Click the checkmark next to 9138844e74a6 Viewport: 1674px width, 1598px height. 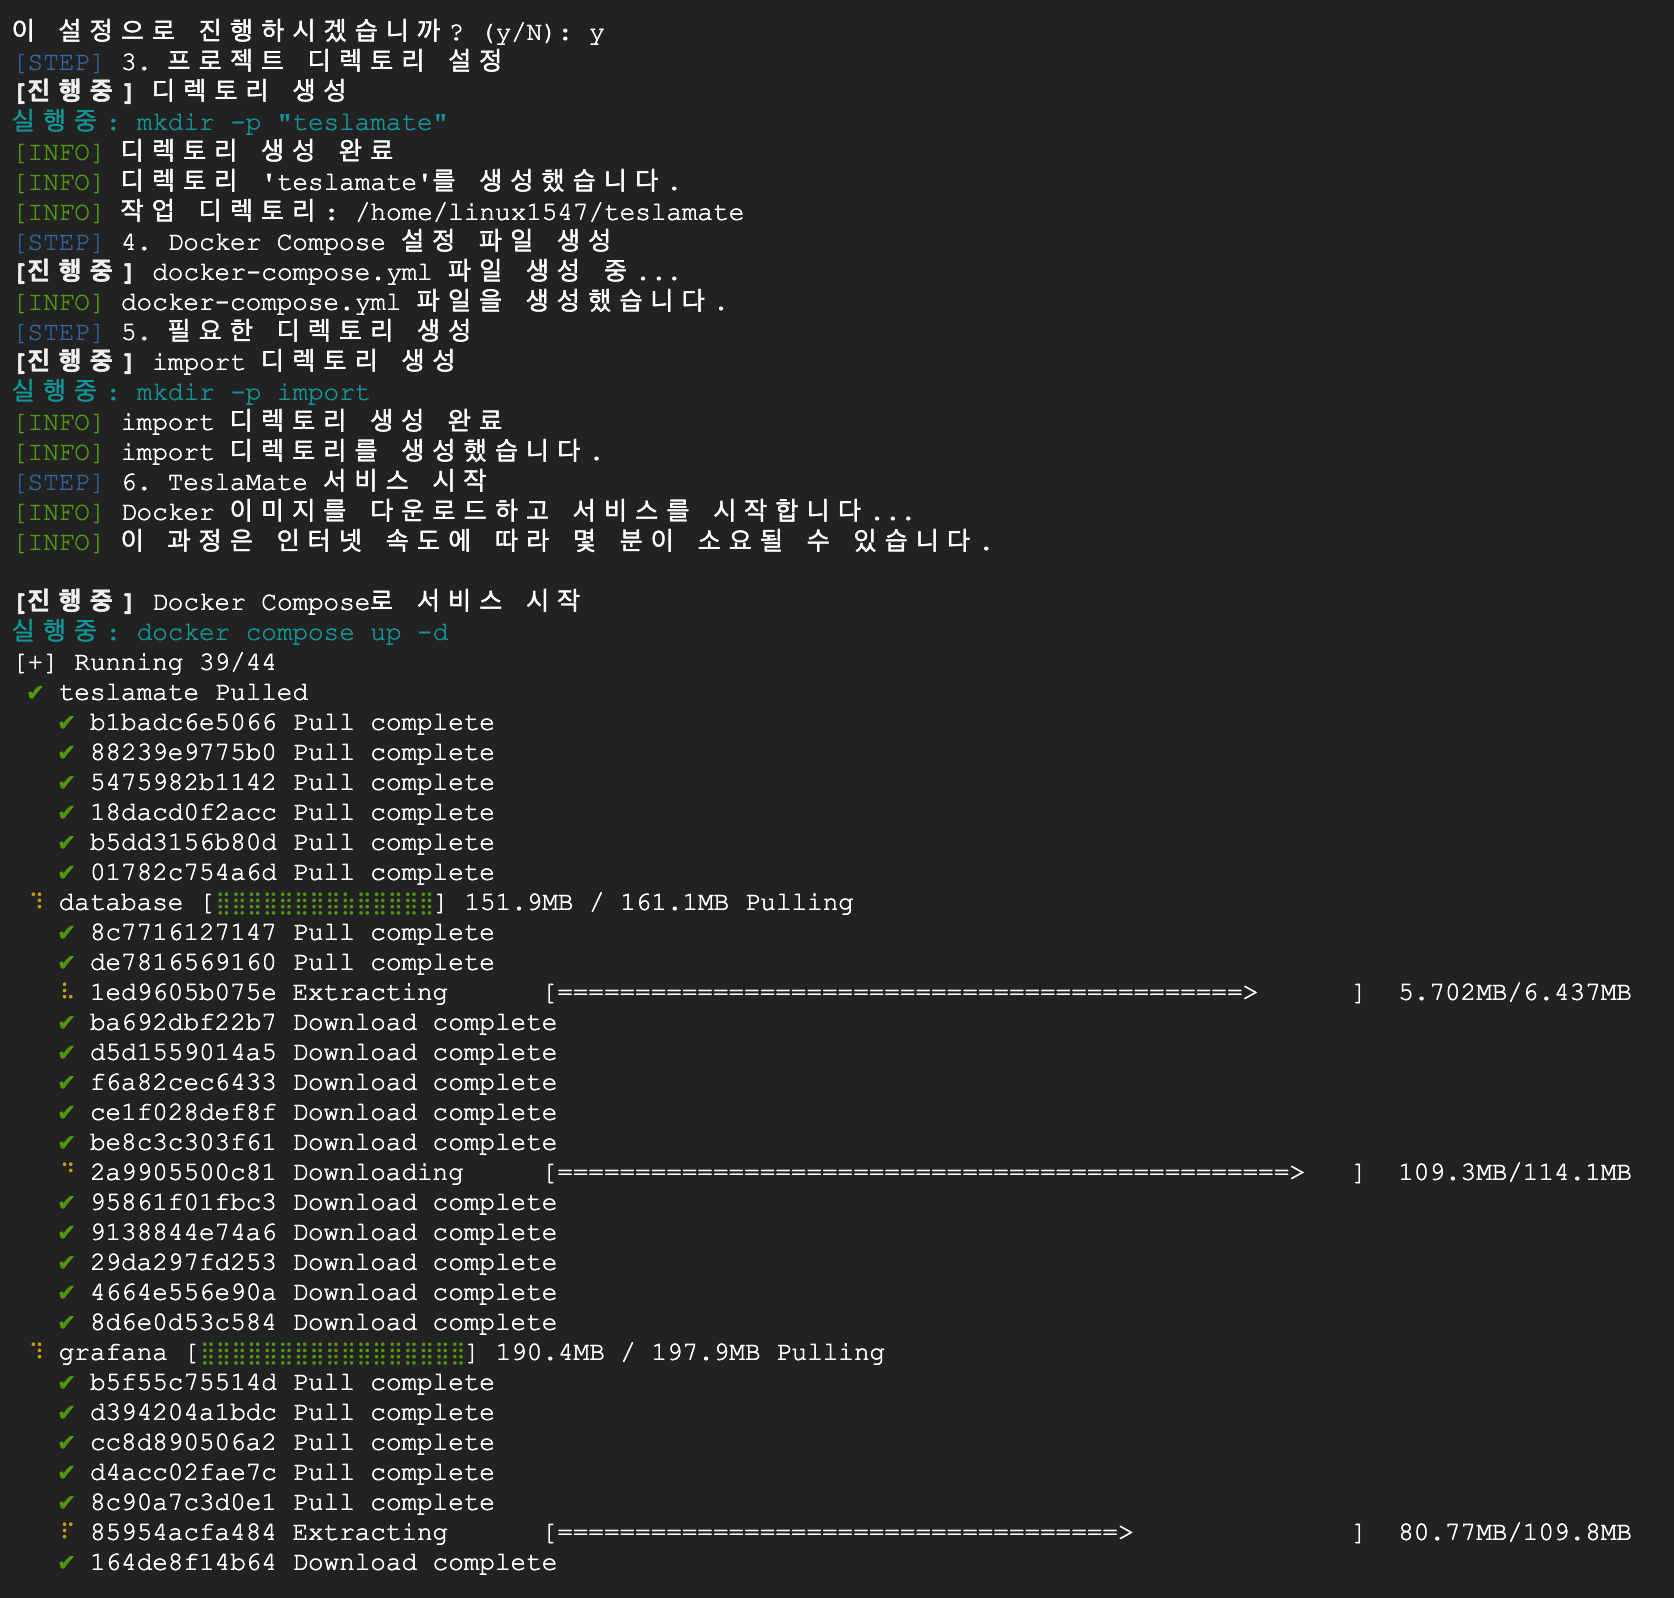[67, 1232]
